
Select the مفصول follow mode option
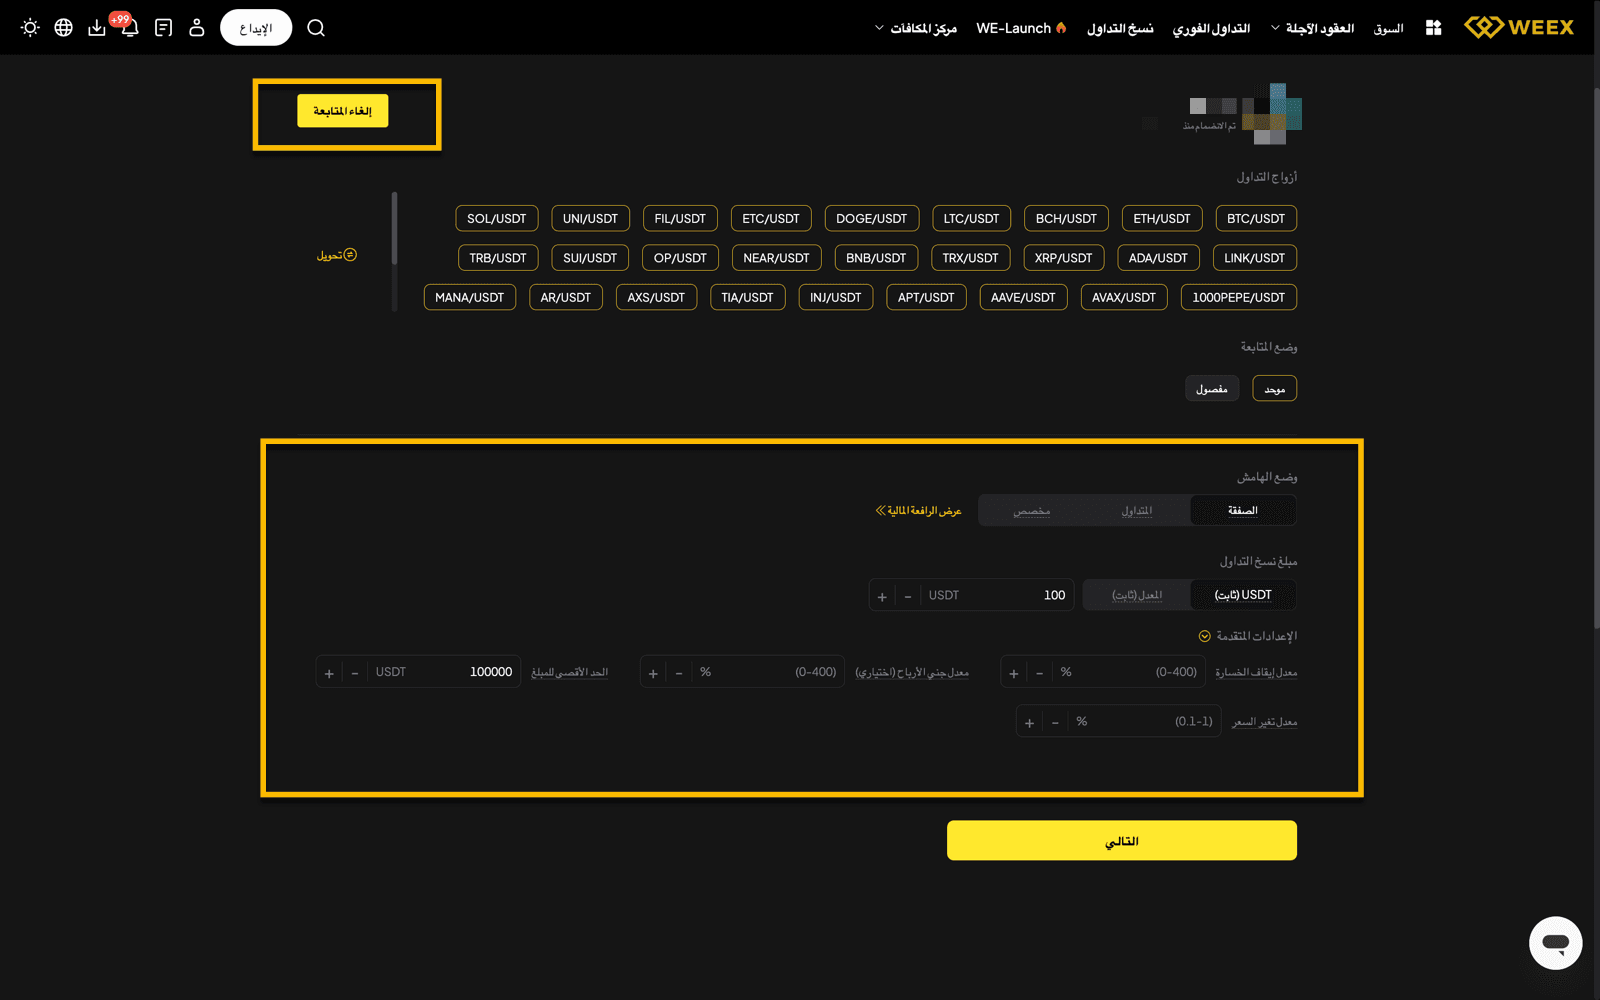click(x=1212, y=388)
